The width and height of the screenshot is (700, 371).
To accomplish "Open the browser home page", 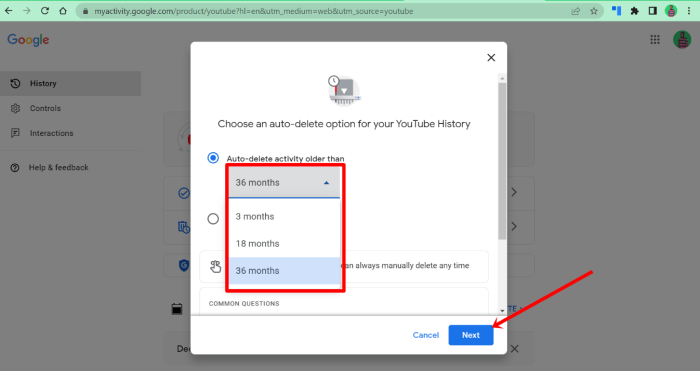I will [63, 11].
